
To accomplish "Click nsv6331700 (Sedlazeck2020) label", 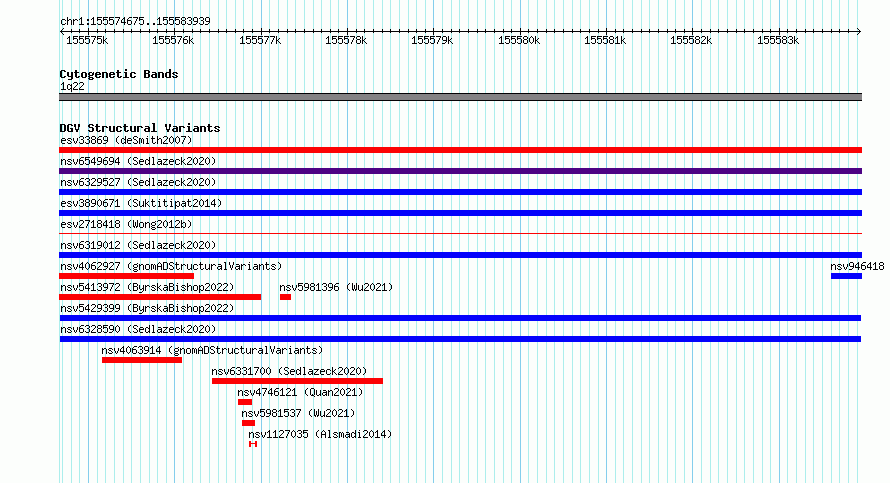I will pyautogui.click(x=289, y=371).
